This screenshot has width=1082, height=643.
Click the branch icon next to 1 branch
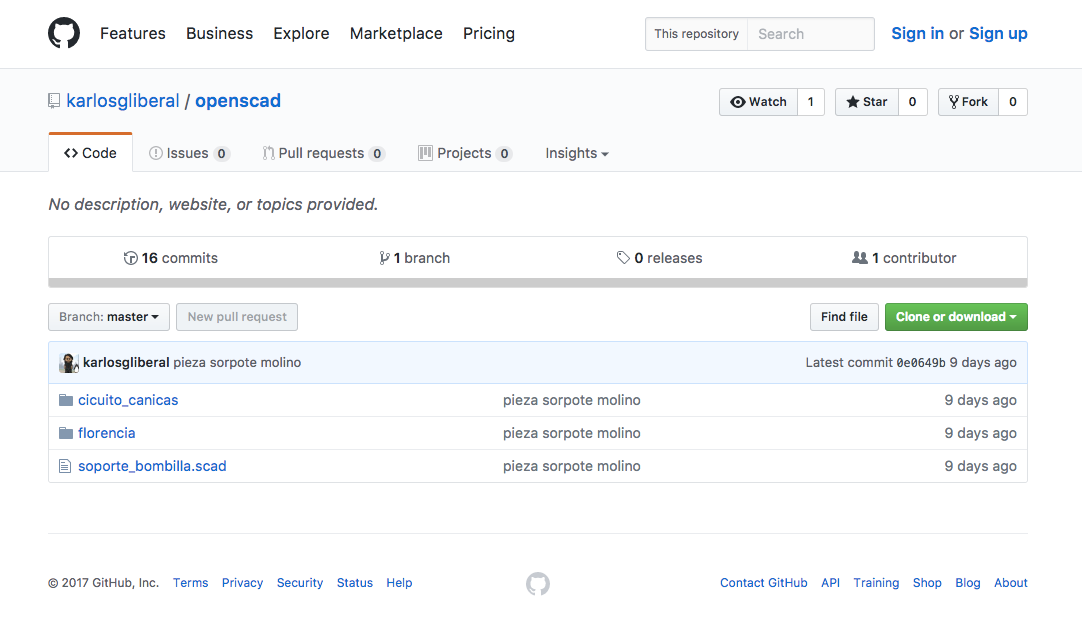click(x=384, y=258)
